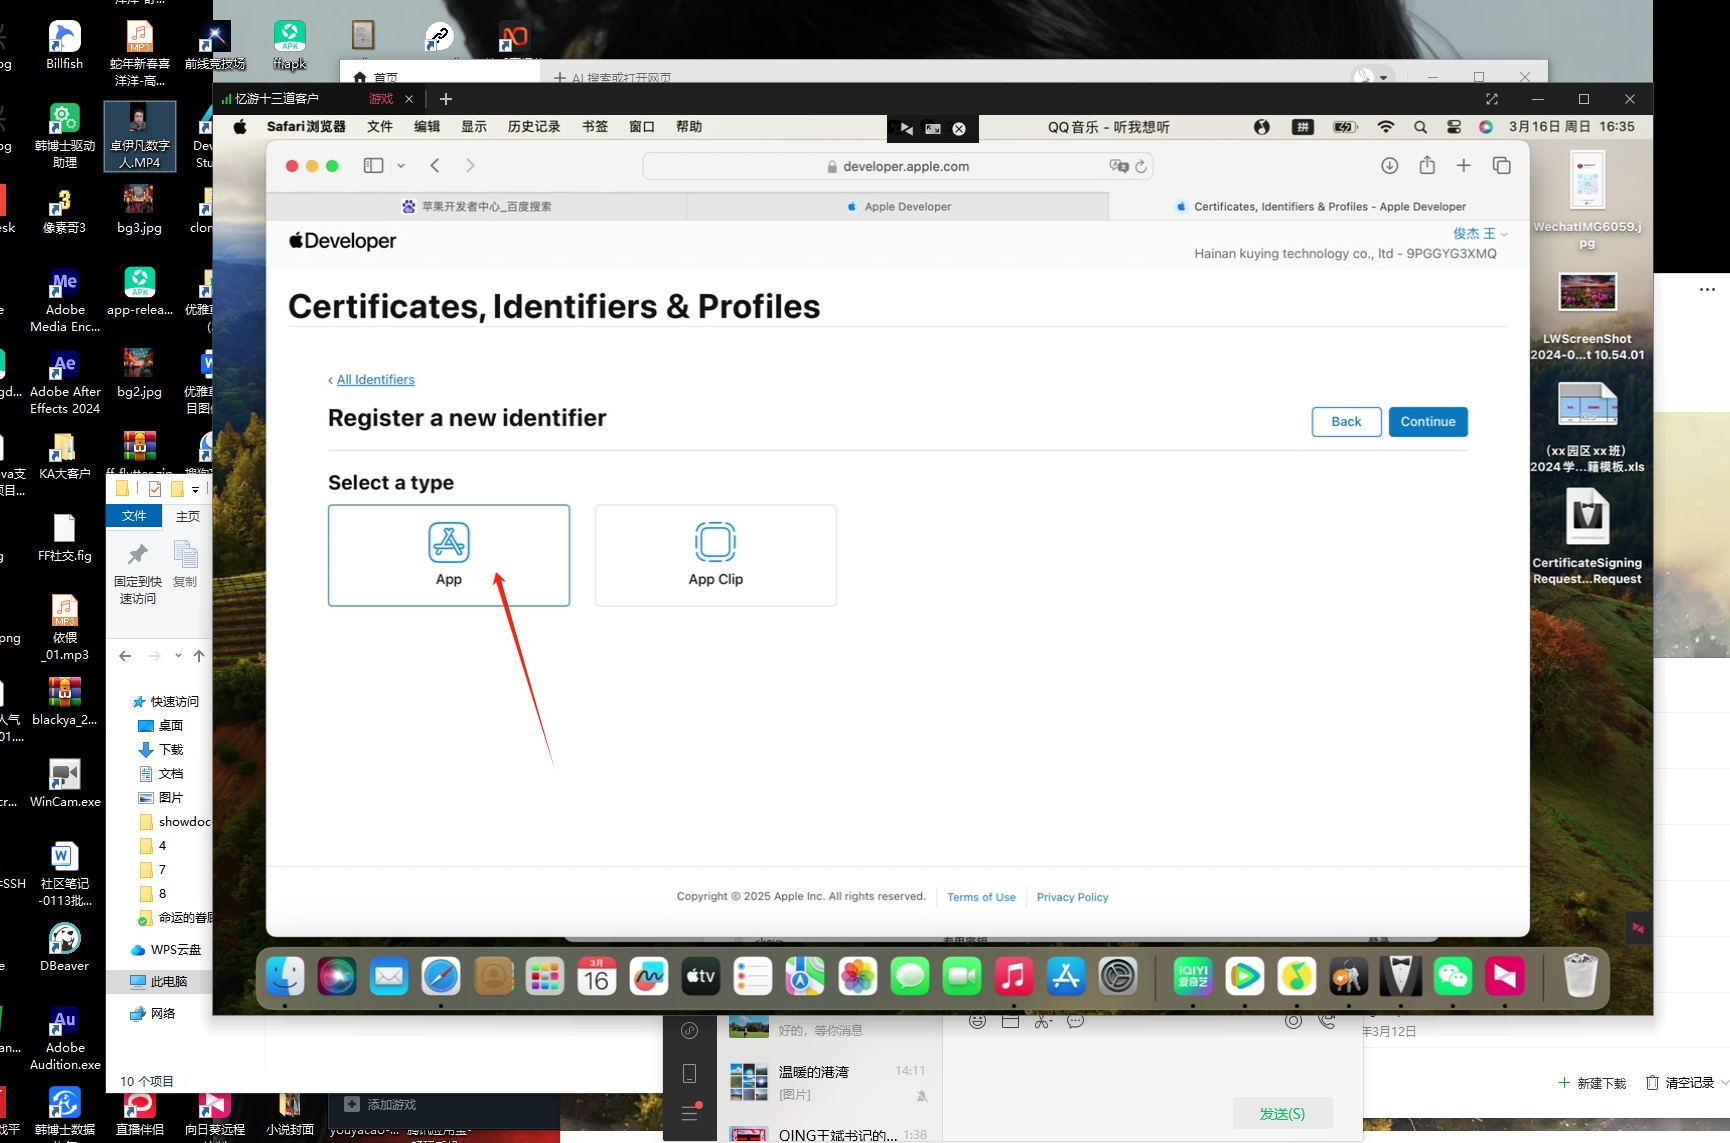Click the battery status icon
The width and height of the screenshot is (1730, 1143).
(1345, 127)
